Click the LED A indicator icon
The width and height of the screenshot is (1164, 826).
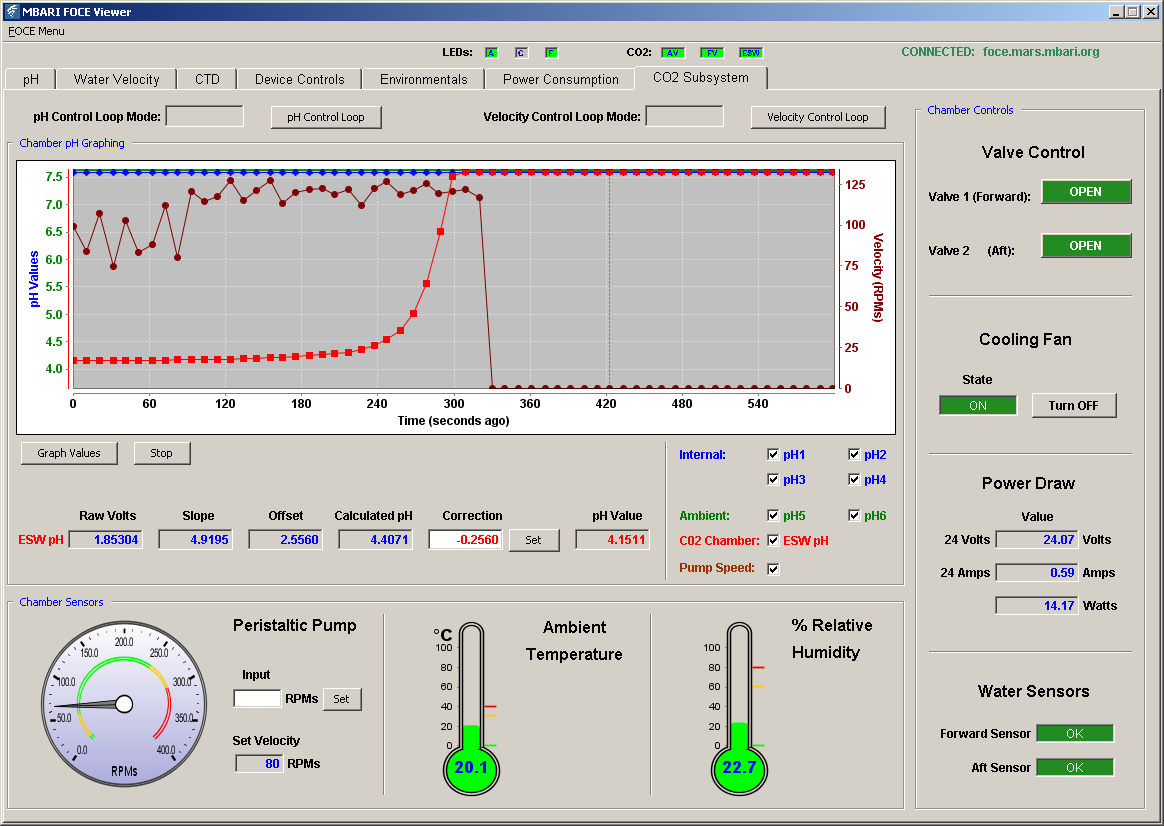click(491, 53)
